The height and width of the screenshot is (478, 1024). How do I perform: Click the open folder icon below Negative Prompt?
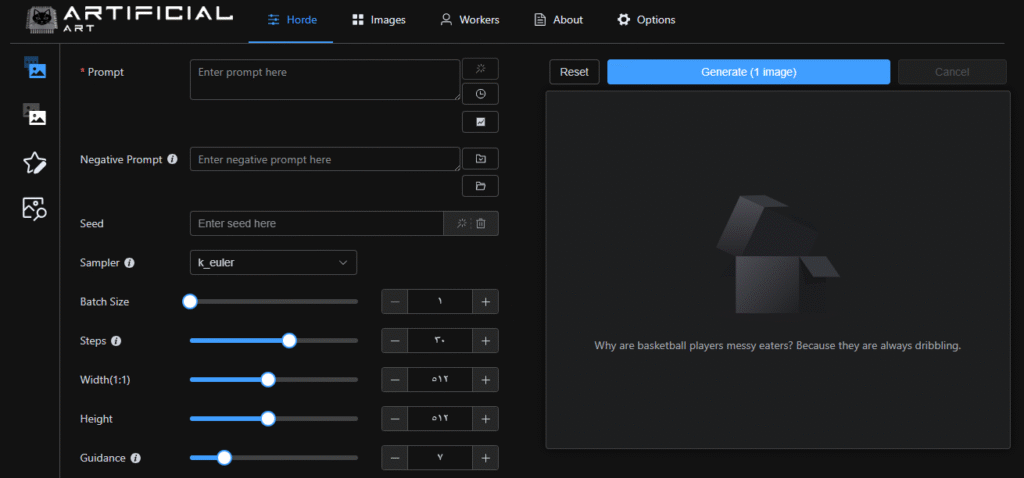click(x=480, y=186)
